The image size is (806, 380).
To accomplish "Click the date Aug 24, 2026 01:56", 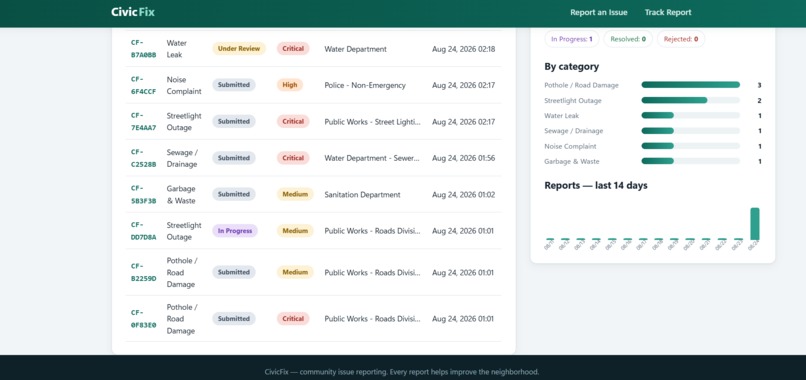I will coord(464,158).
